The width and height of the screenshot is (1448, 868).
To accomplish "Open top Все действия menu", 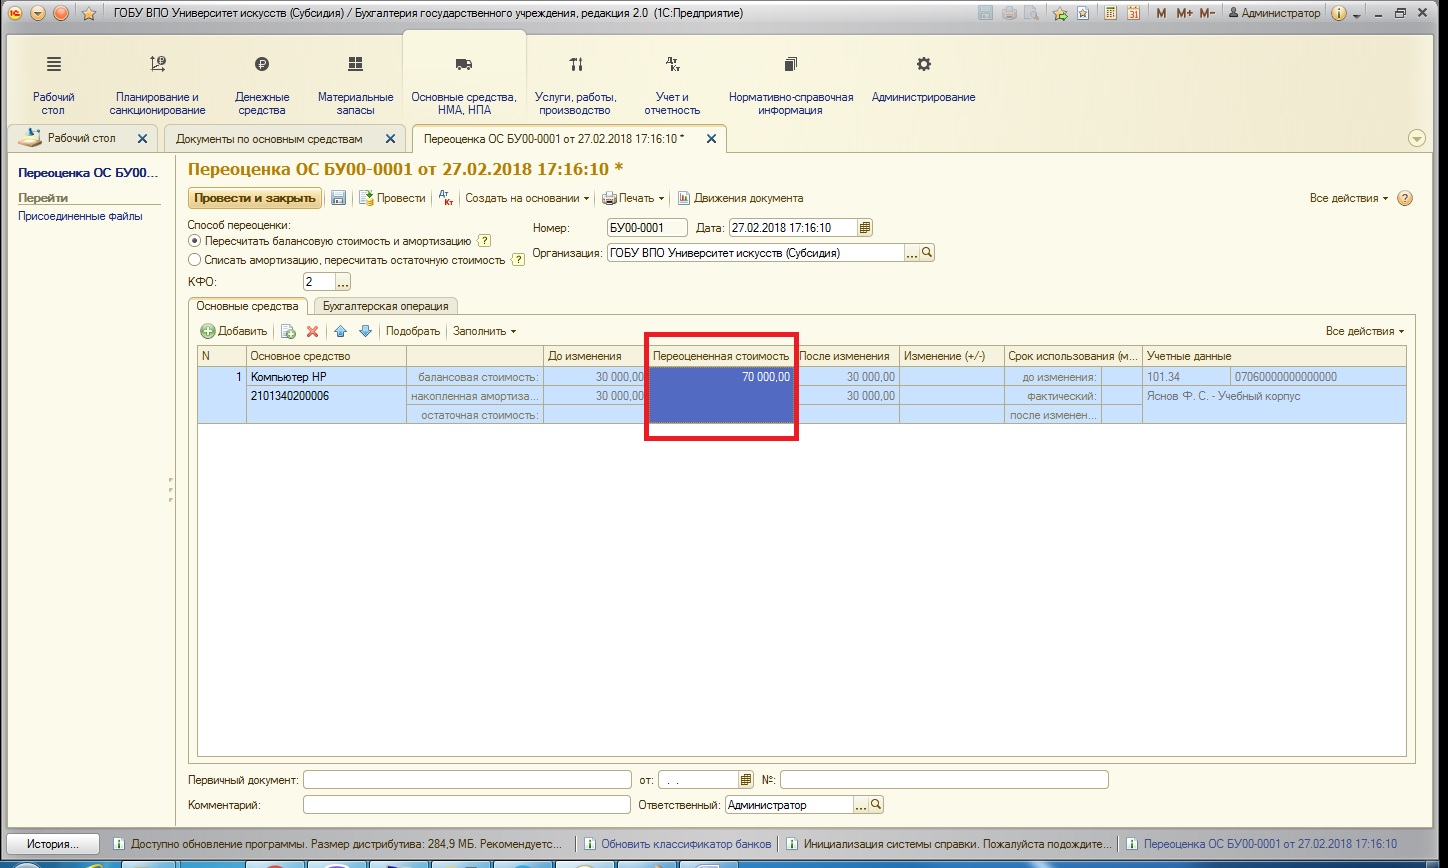I will coord(1349,198).
